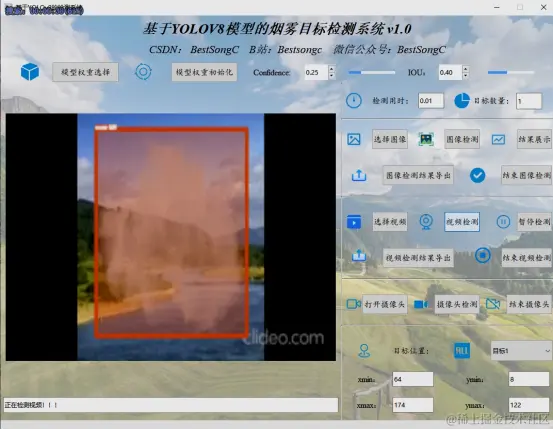The image size is (554, 430).
Task: Click the blue camcorder icon beside 摄像头检测
Action: coord(421,304)
